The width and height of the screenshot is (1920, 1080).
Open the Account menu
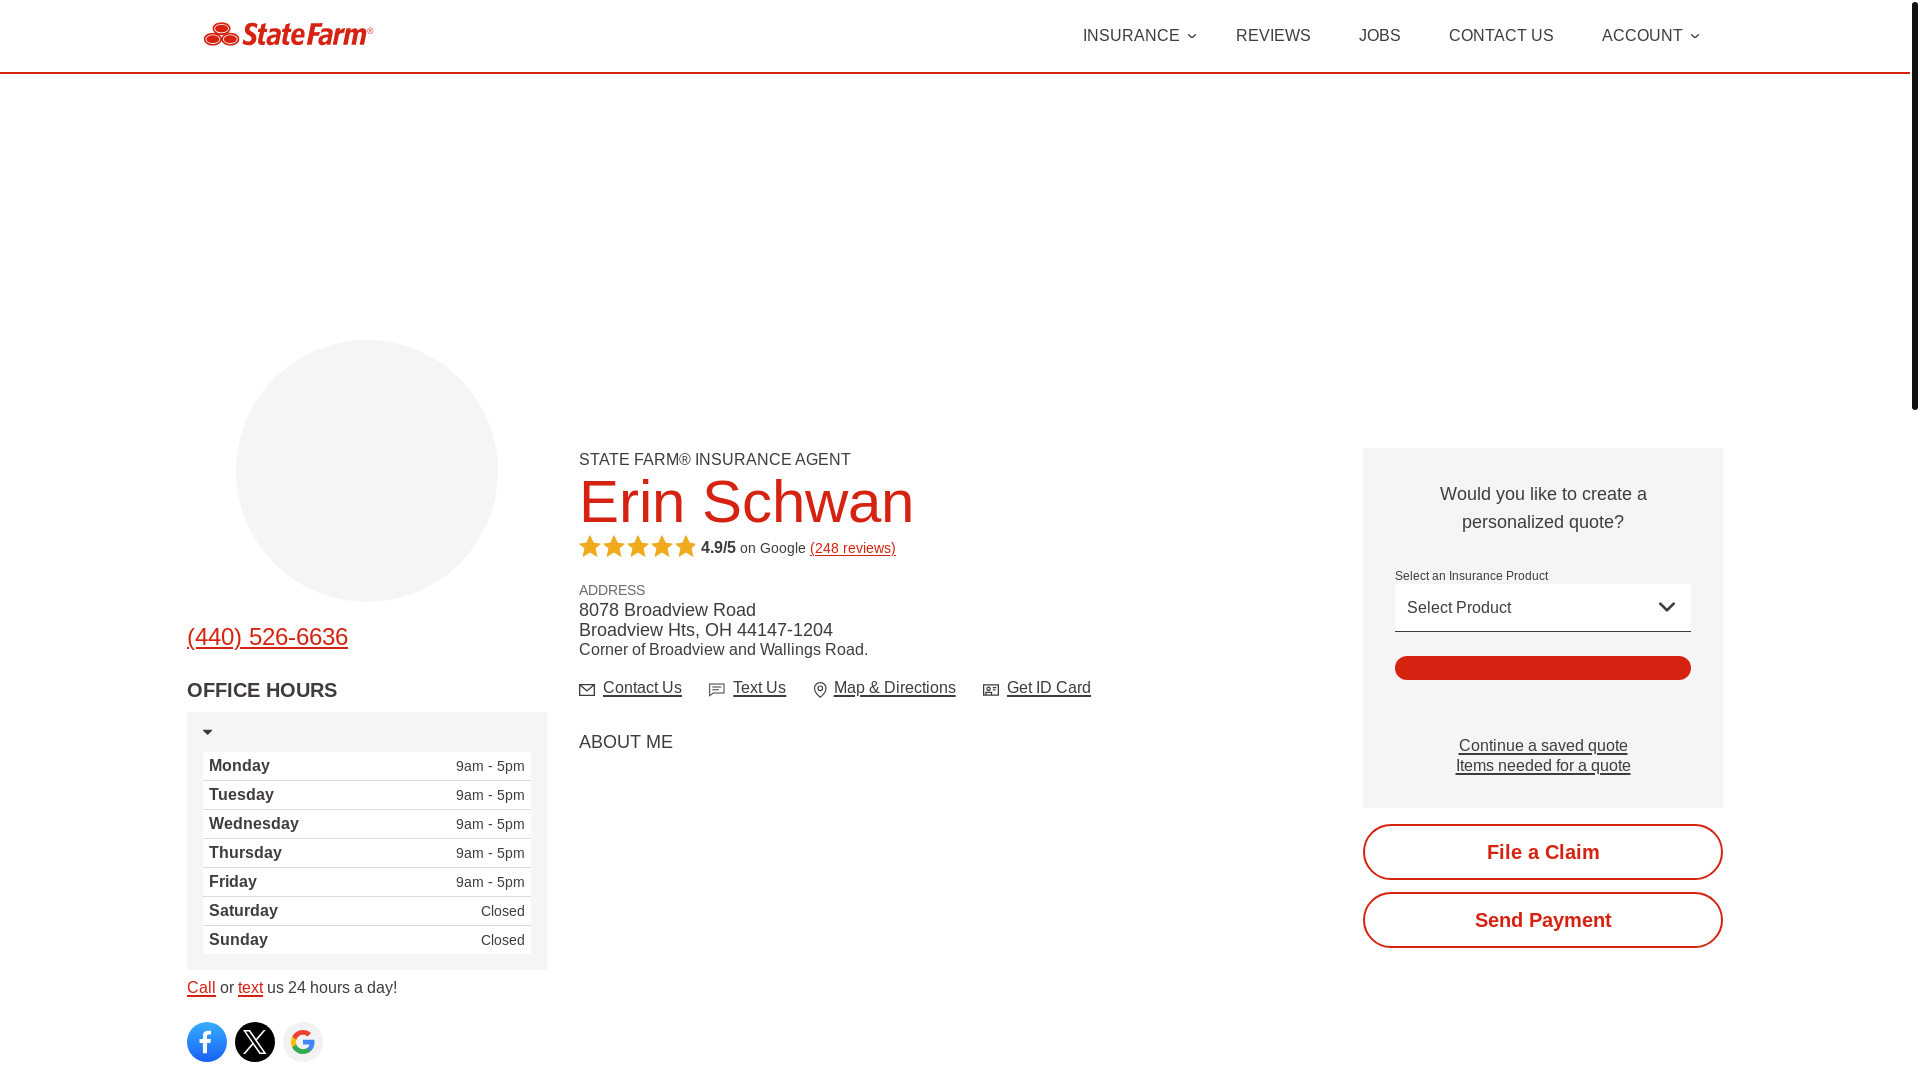point(1642,36)
